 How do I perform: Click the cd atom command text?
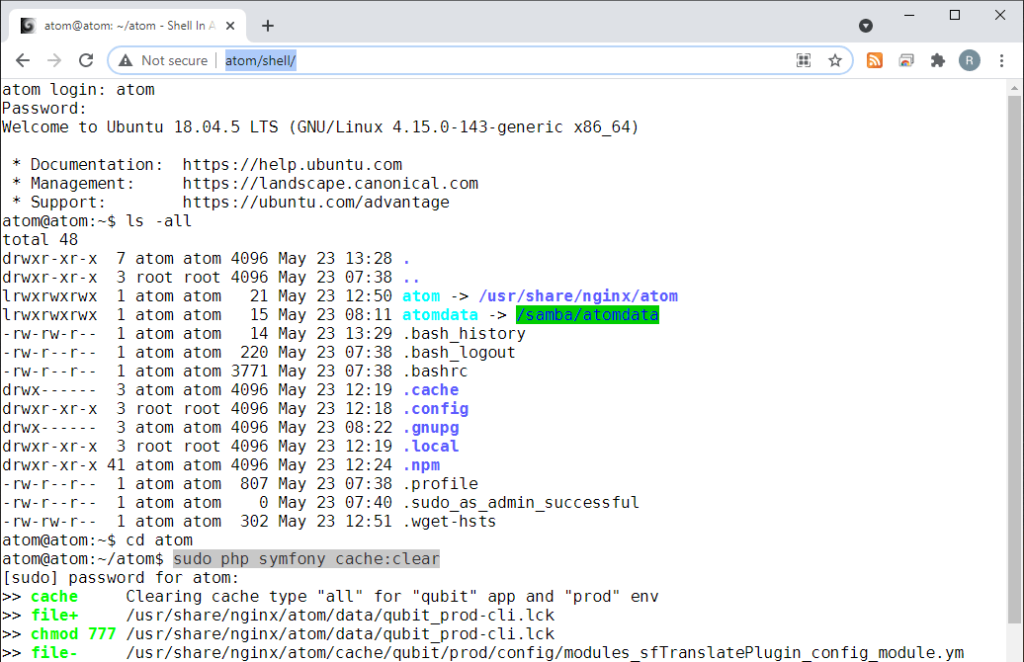159,541
